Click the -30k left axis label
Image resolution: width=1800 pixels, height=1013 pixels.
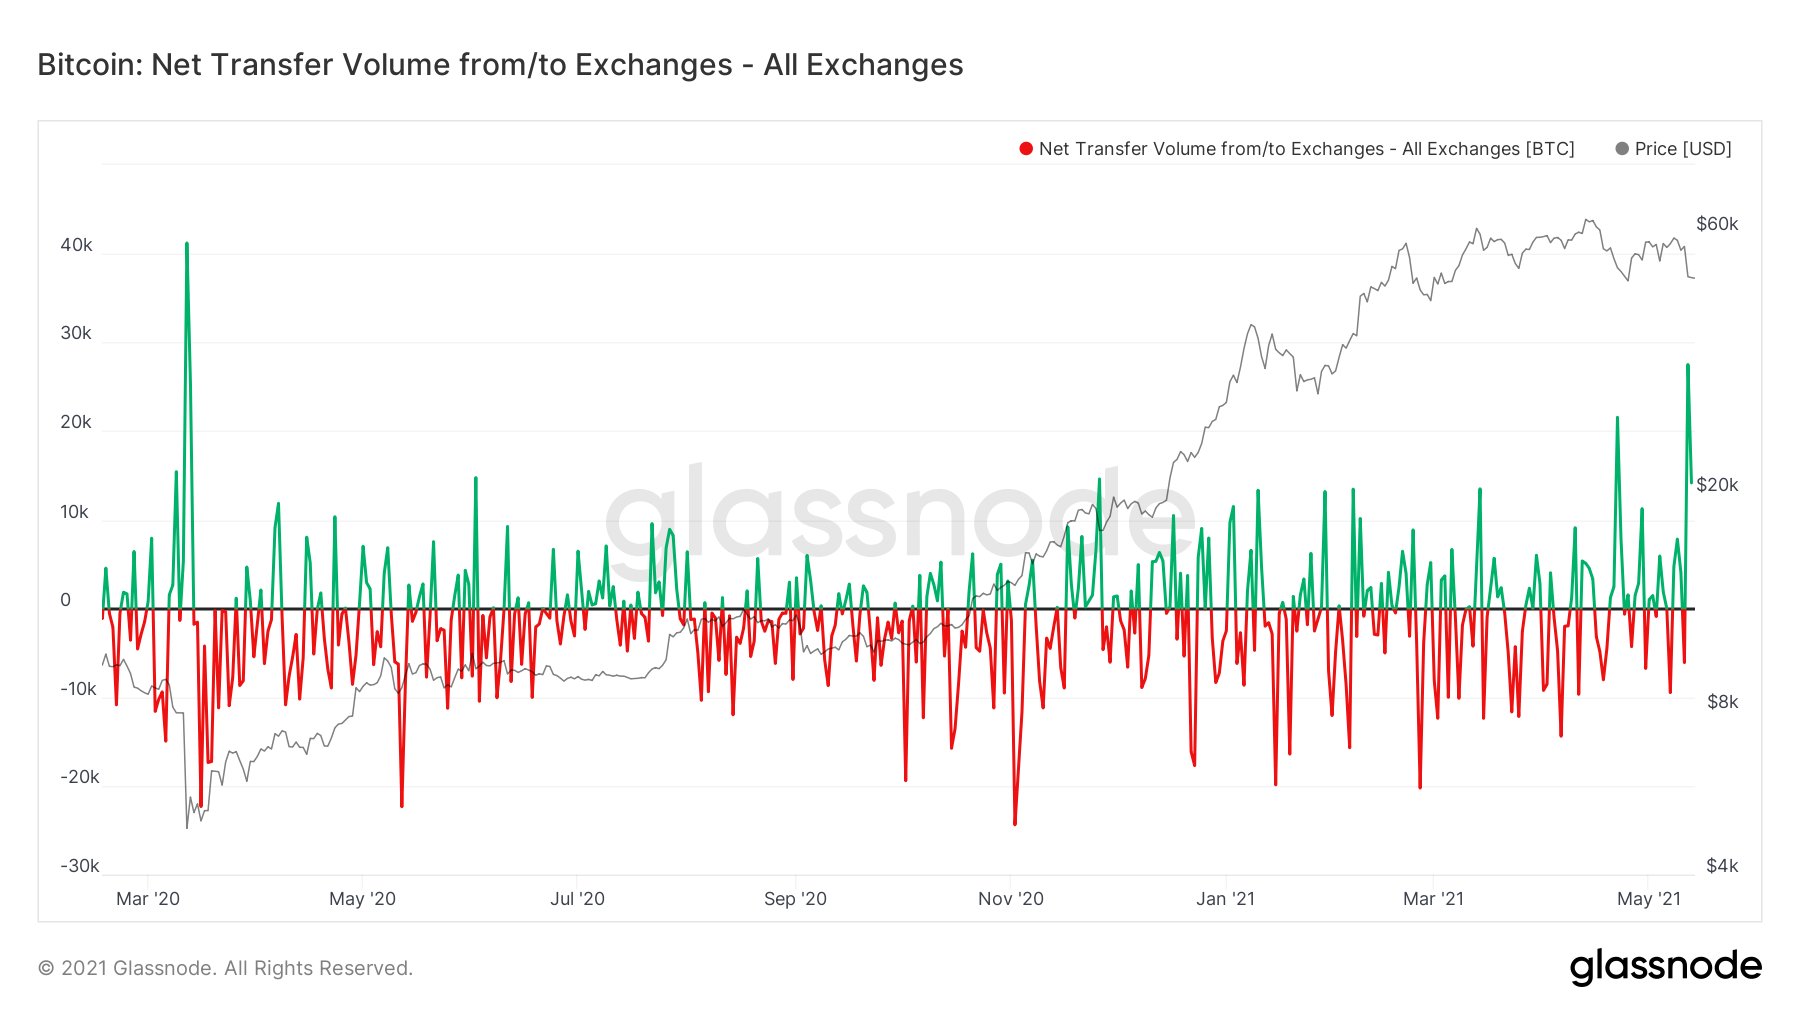click(79, 865)
